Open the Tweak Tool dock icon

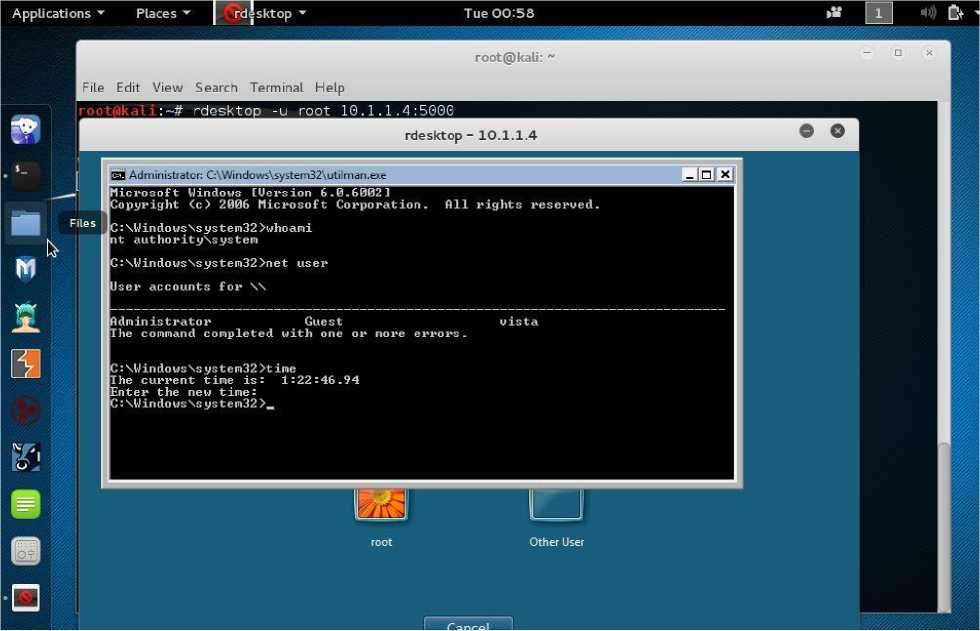26,551
